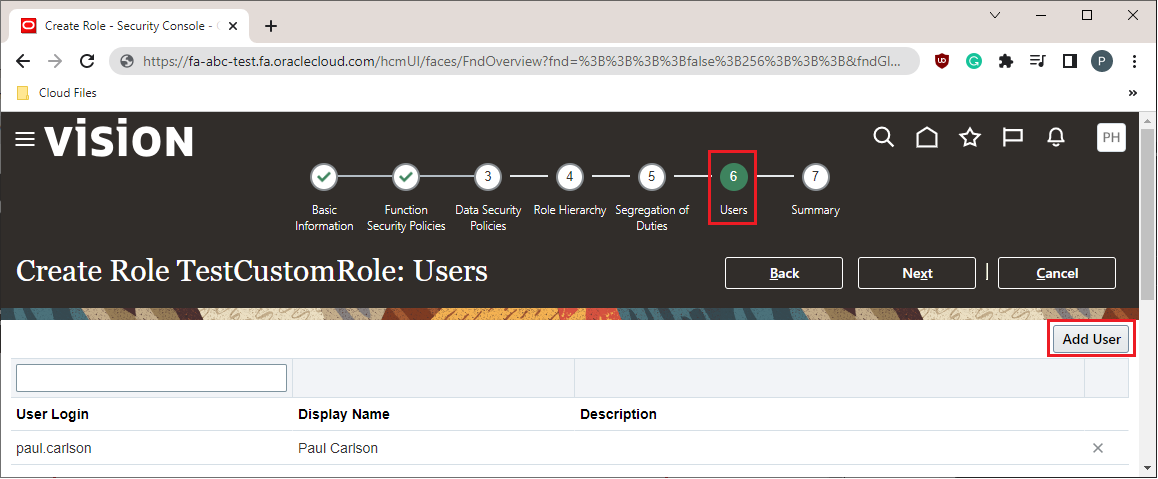The image size is (1158, 479).
Task: Open the Watchlist flag icon
Action: [x=1012, y=138]
